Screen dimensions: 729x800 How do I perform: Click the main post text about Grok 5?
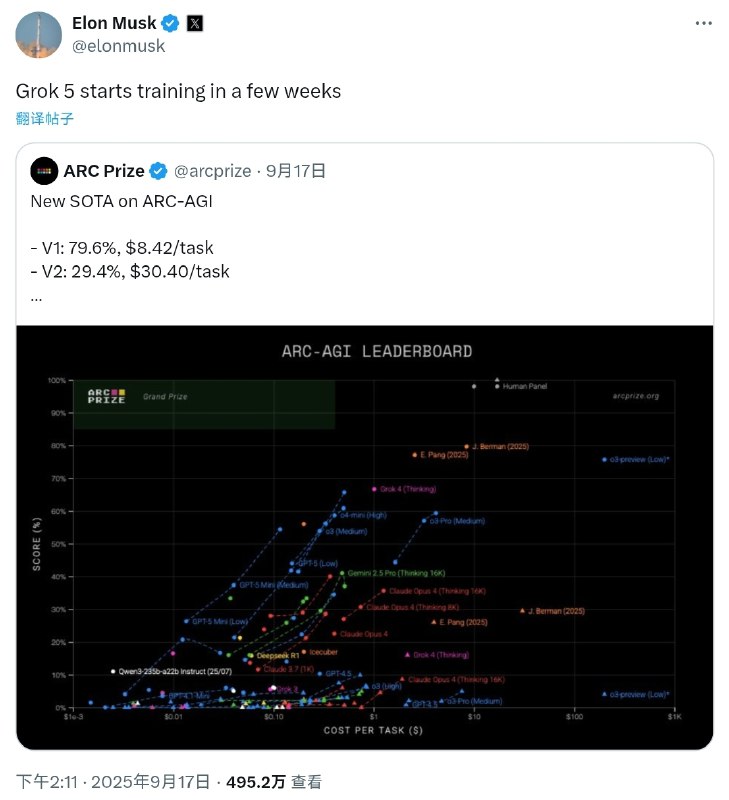(179, 91)
